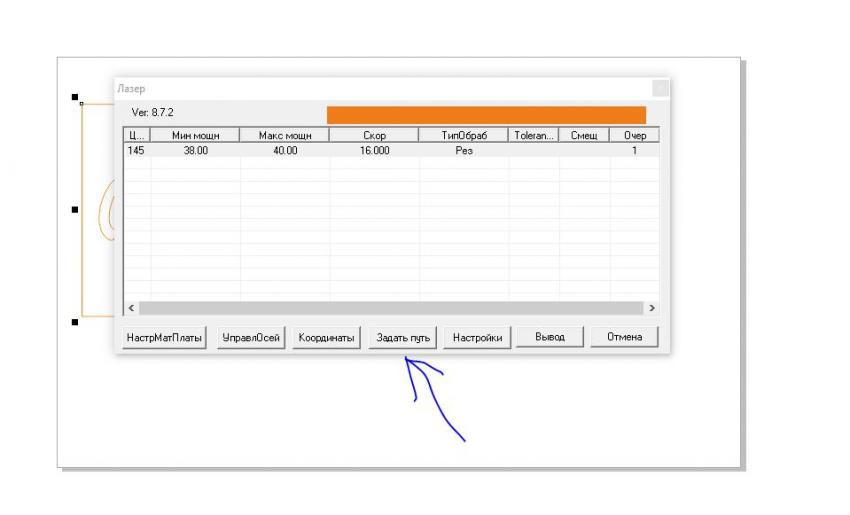Close the Лазер dialog window
Image resolution: width=850 pixels, height=515 pixels.
coord(659,88)
